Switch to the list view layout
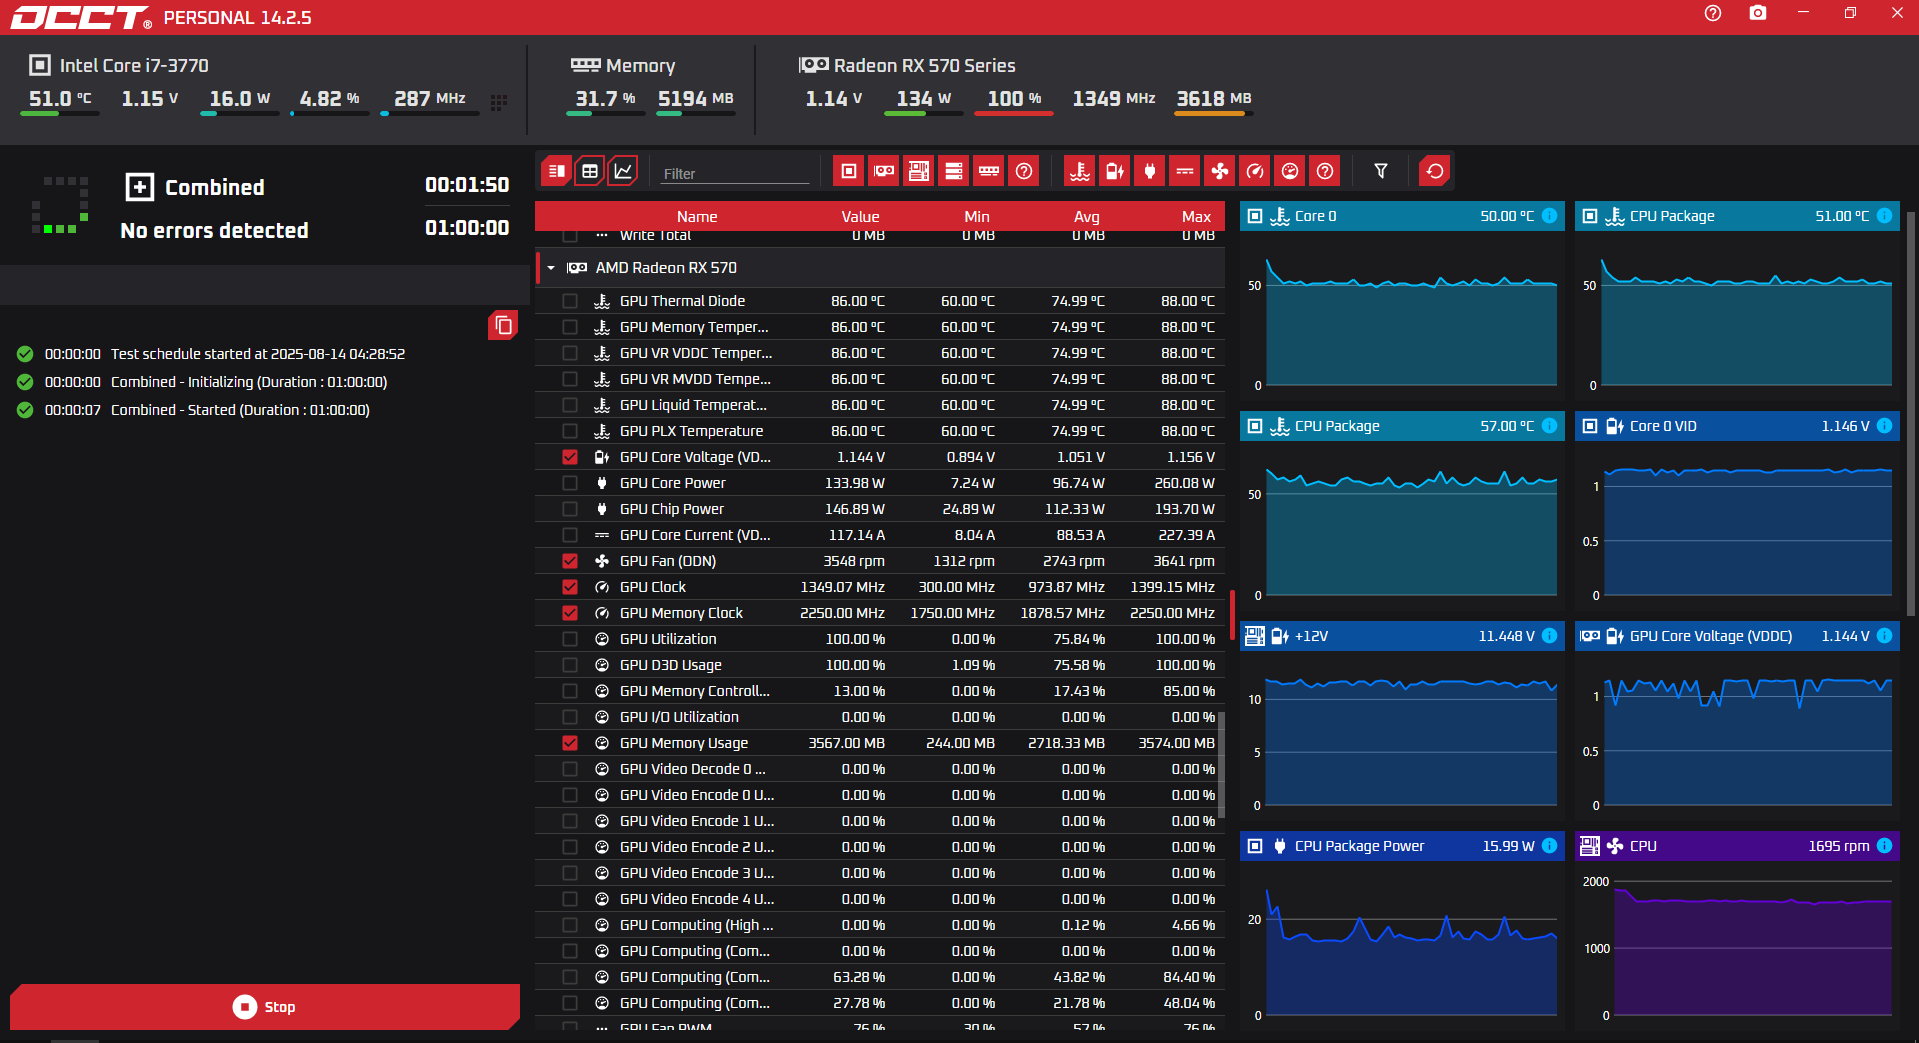Viewport: 1919px width, 1043px height. click(557, 171)
